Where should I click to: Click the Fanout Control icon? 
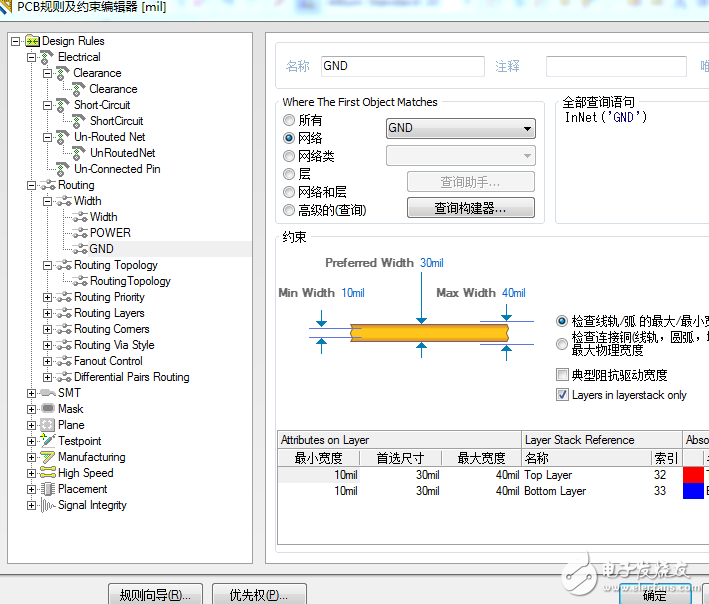(64, 361)
